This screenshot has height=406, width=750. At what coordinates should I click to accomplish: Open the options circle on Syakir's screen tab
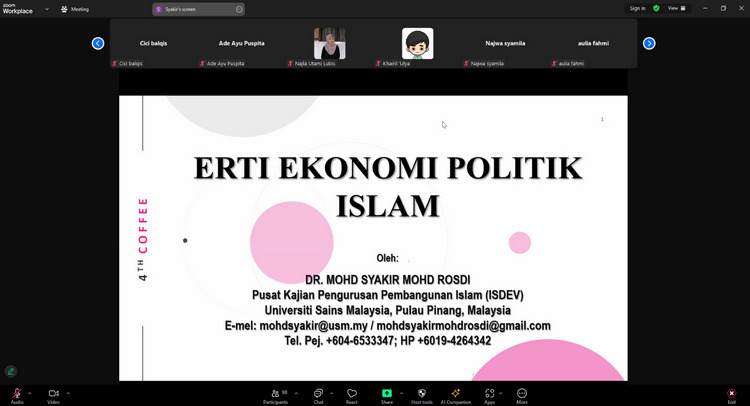click(x=239, y=9)
